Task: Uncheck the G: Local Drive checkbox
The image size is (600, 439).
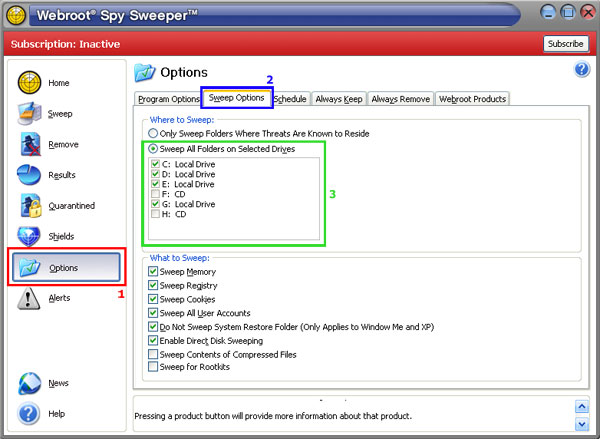Action: (x=155, y=204)
